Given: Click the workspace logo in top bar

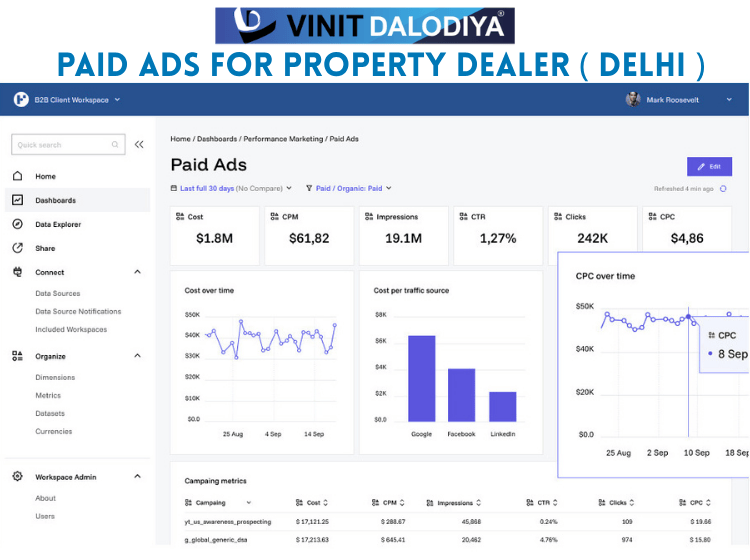Looking at the screenshot, I should click(x=20, y=99).
